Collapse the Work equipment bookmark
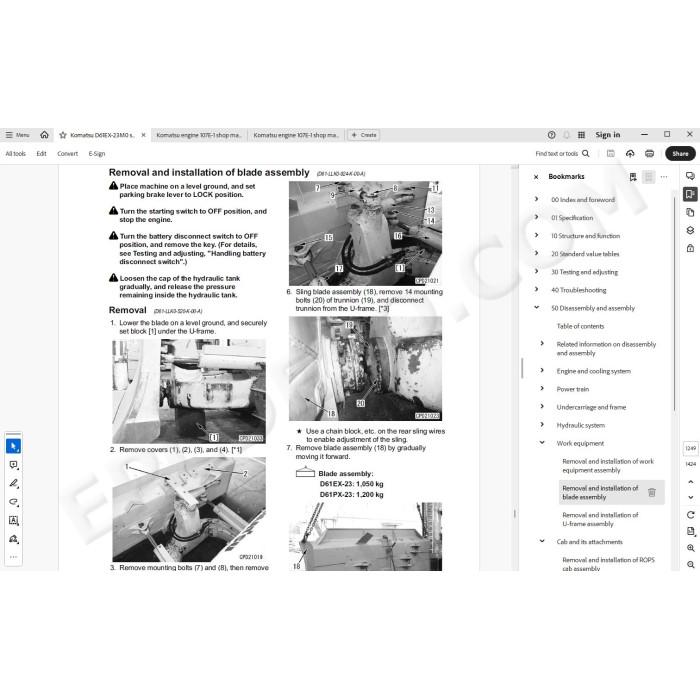 point(542,443)
